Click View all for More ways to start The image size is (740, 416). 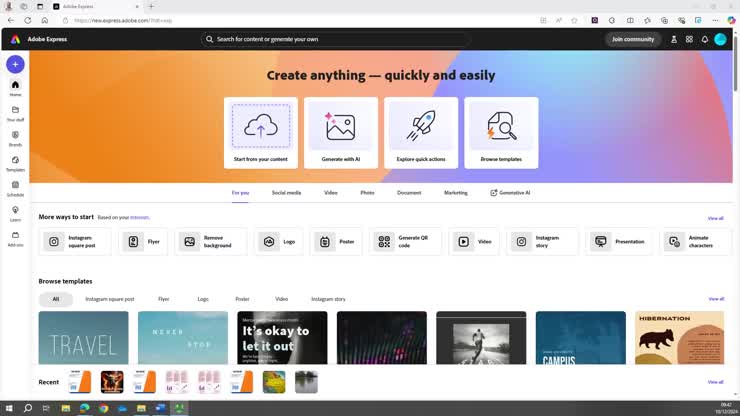(x=715, y=218)
